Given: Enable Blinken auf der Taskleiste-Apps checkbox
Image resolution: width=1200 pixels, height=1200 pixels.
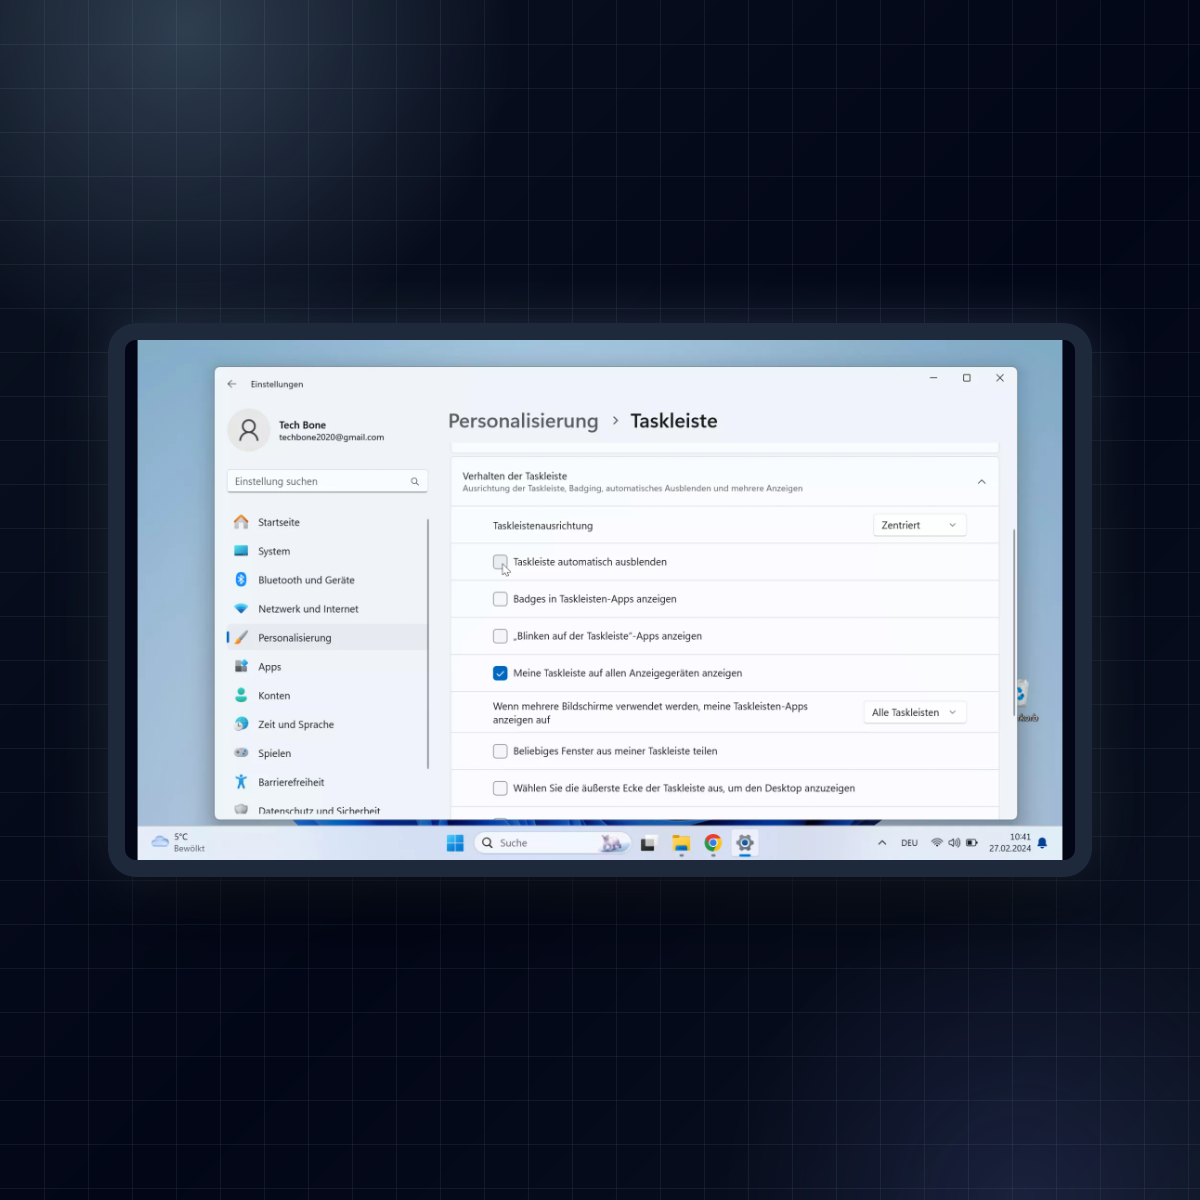Looking at the screenshot, I should pos(500,636).
